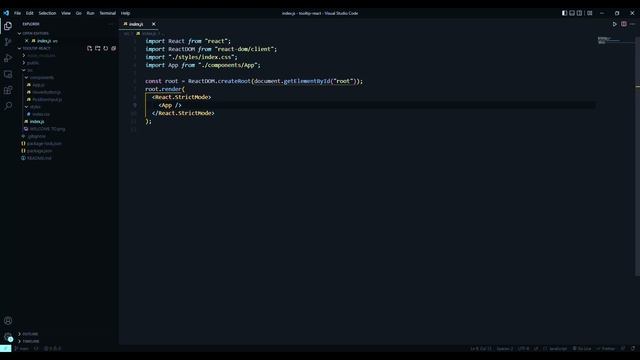640x360 pixels.
Task: Close the index.js editor tab
Action: (x=153, y=24)
